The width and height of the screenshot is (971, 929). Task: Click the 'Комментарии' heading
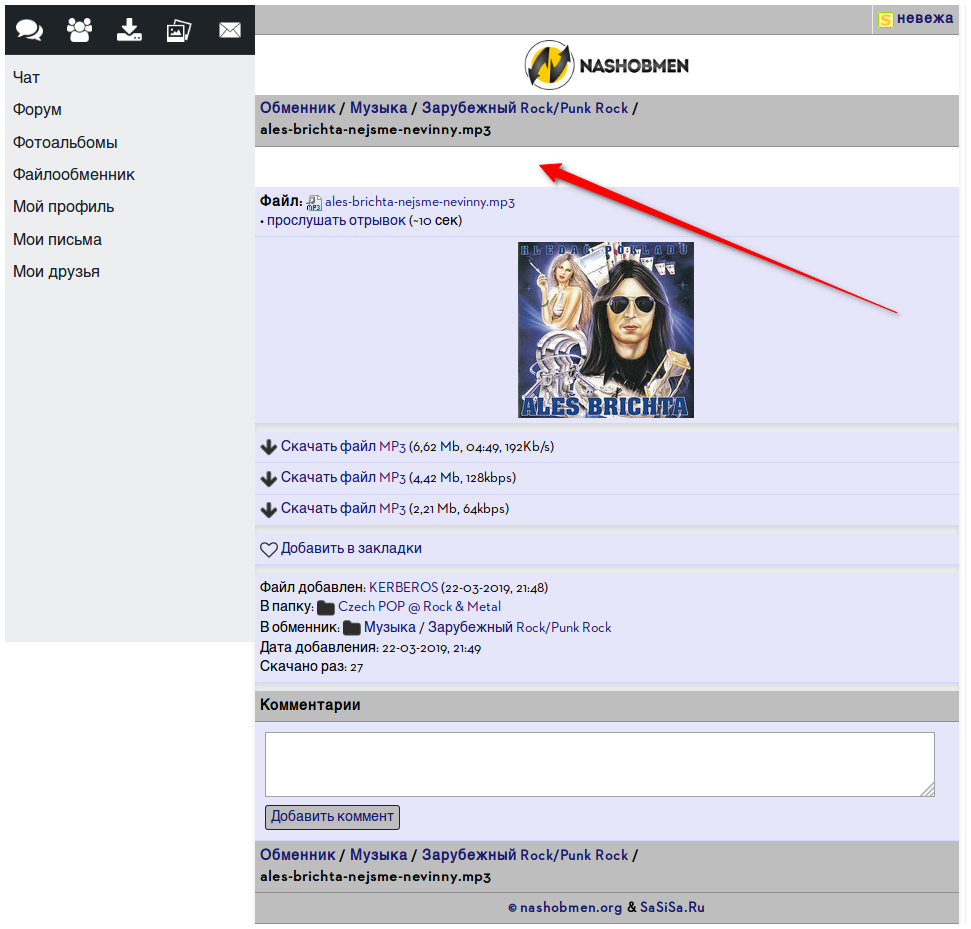click(x=310, y=705)
